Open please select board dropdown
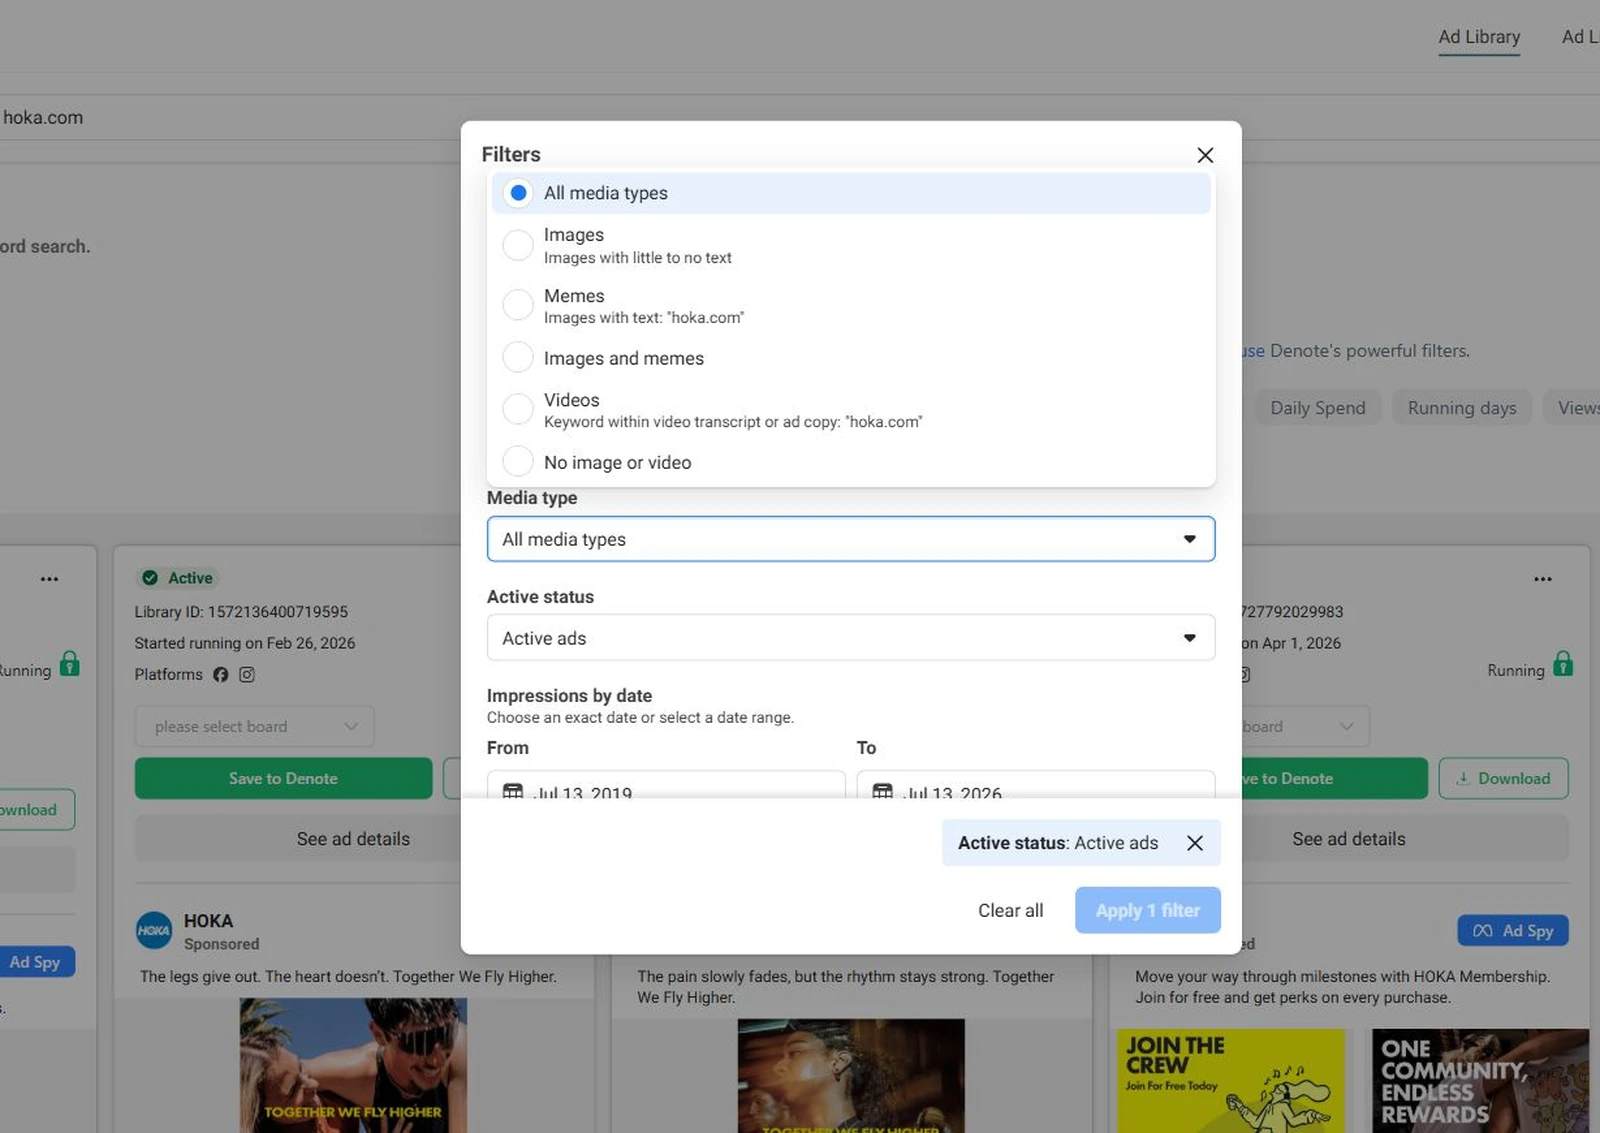The height and width of the screenshot is (1133, 1600). point(255,726)
